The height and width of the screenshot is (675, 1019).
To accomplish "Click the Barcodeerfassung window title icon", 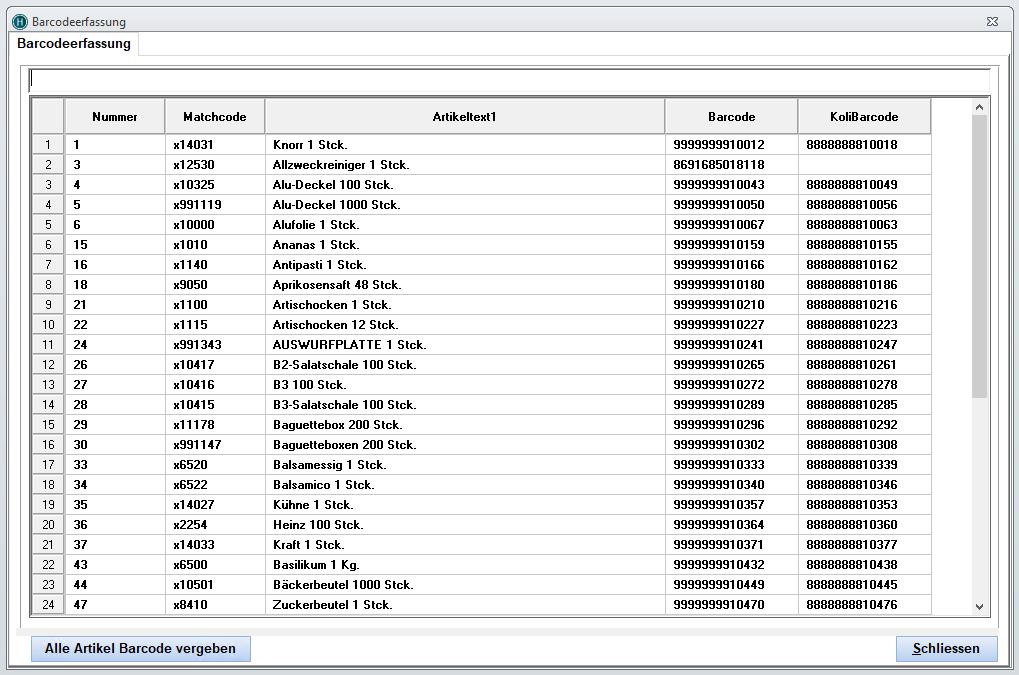I will [19, 21].
